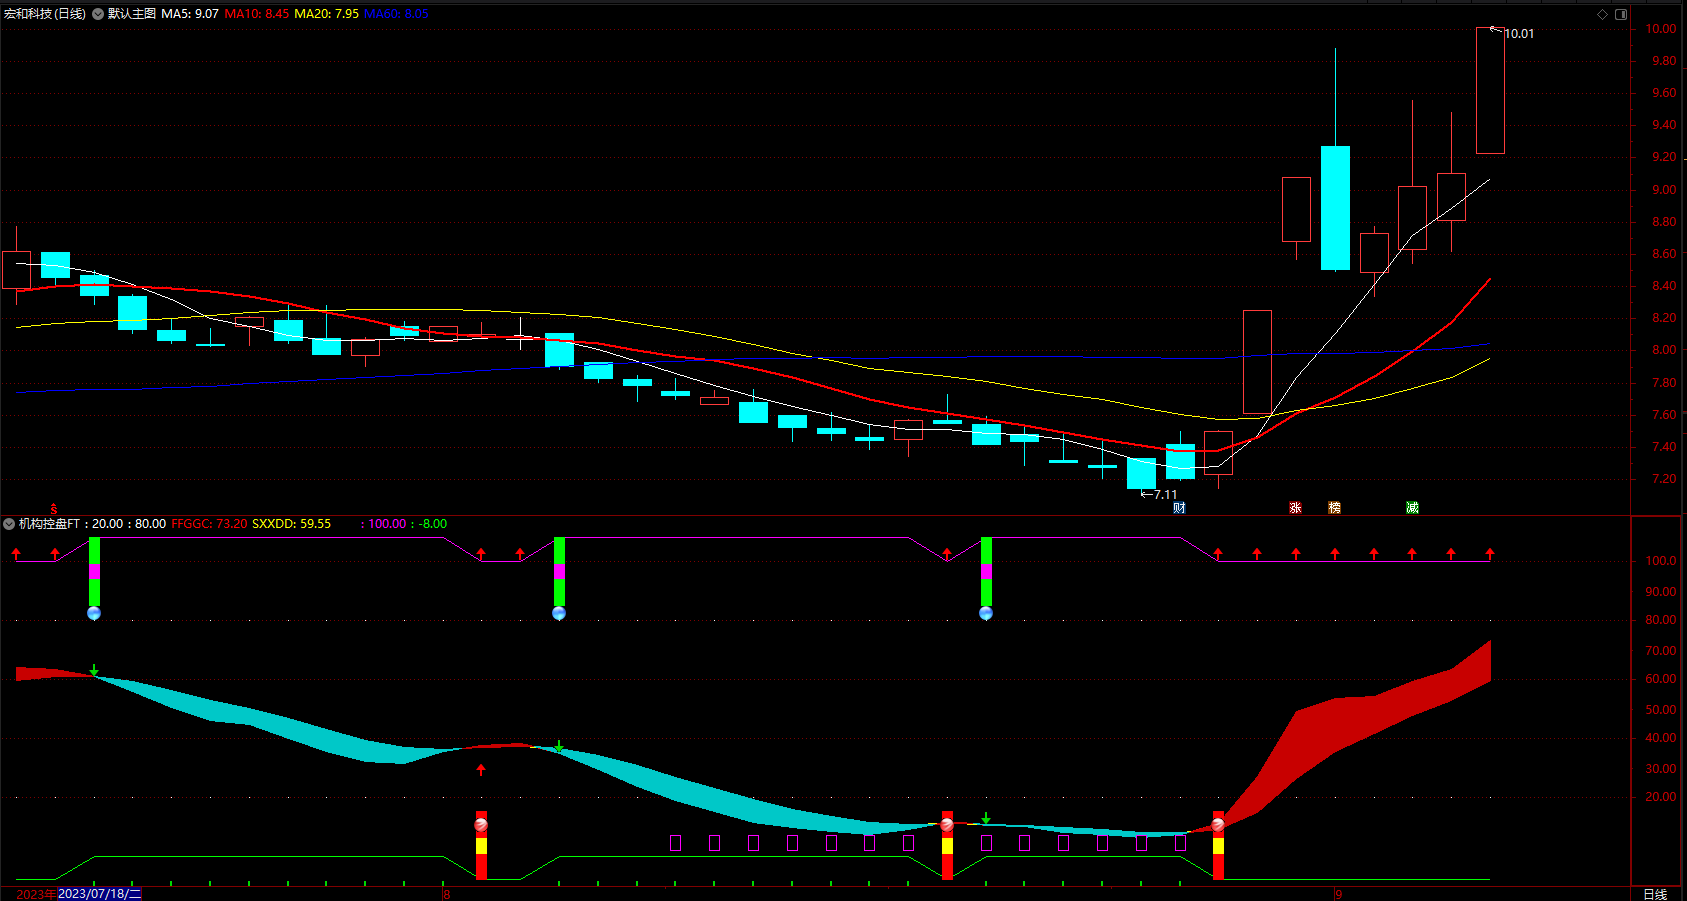This screenshot has width=1687, height=901.
Task: Click the red S marker below the candles
Action: pyautogui.click(x=54, y=509)
